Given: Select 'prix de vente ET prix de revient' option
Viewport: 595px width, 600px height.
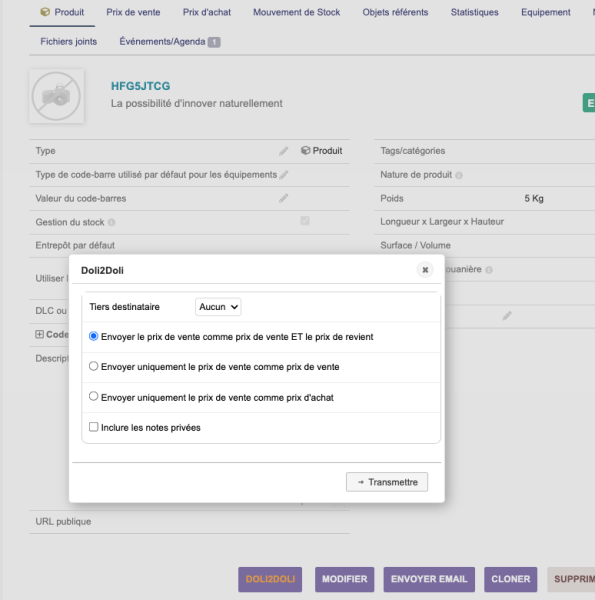Looking at the screenshot, I should [x=93, y=336].
